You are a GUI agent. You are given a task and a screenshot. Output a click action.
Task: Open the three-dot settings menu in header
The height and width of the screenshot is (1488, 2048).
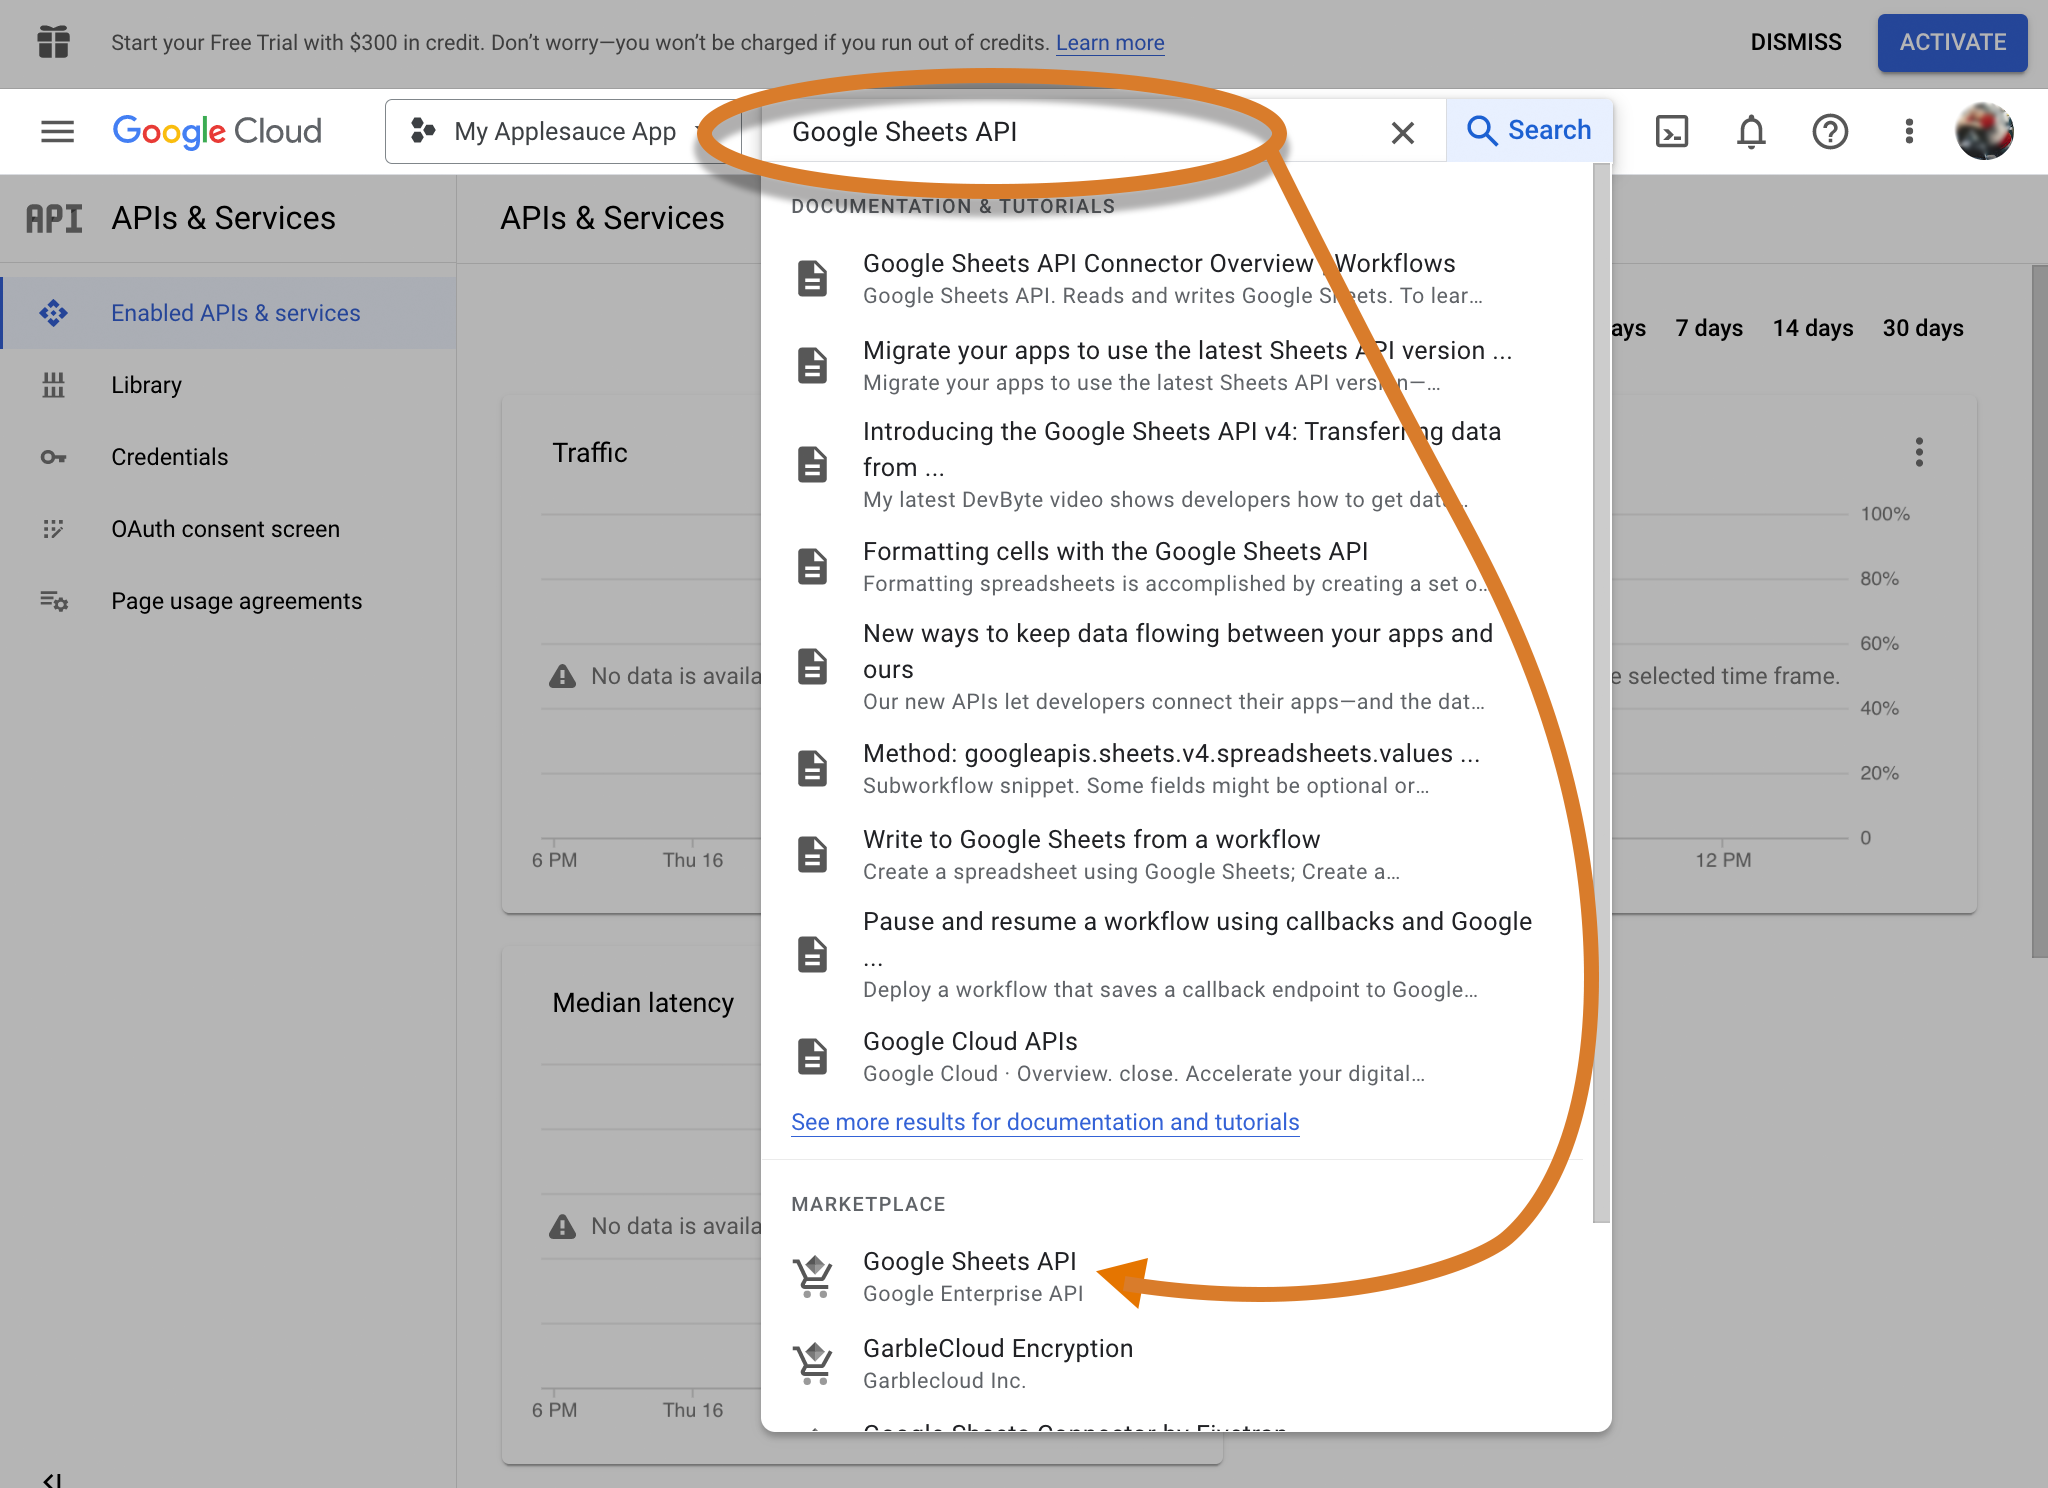click(1909, 131)
